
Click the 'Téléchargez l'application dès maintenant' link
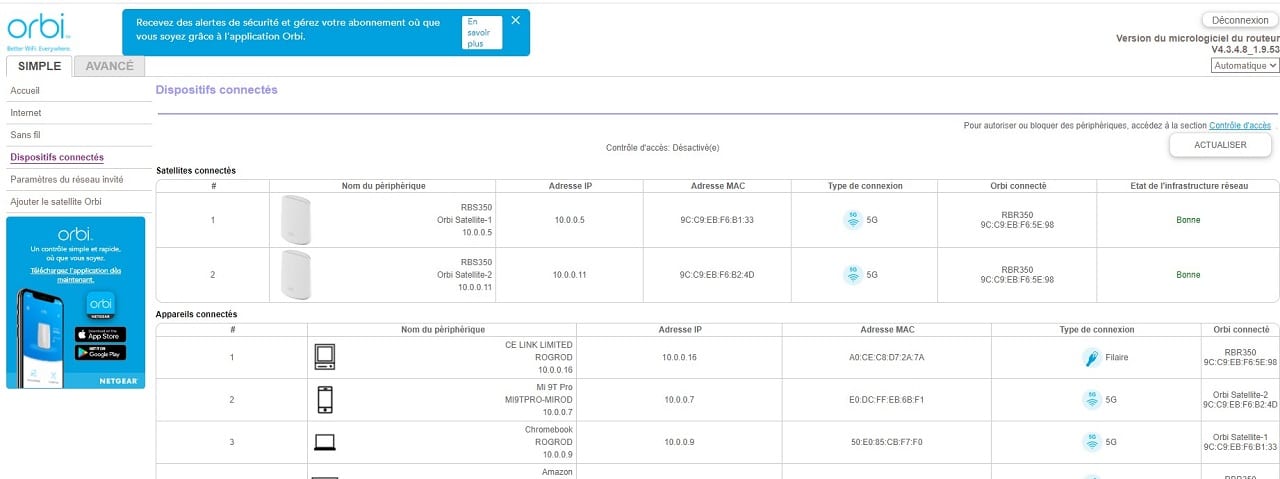[75, 275]
